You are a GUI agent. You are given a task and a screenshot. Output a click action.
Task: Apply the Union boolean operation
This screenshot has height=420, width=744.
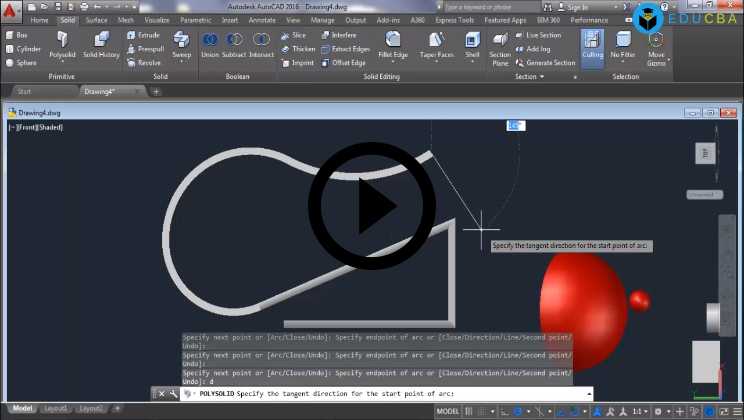click(x=210, y=45)
